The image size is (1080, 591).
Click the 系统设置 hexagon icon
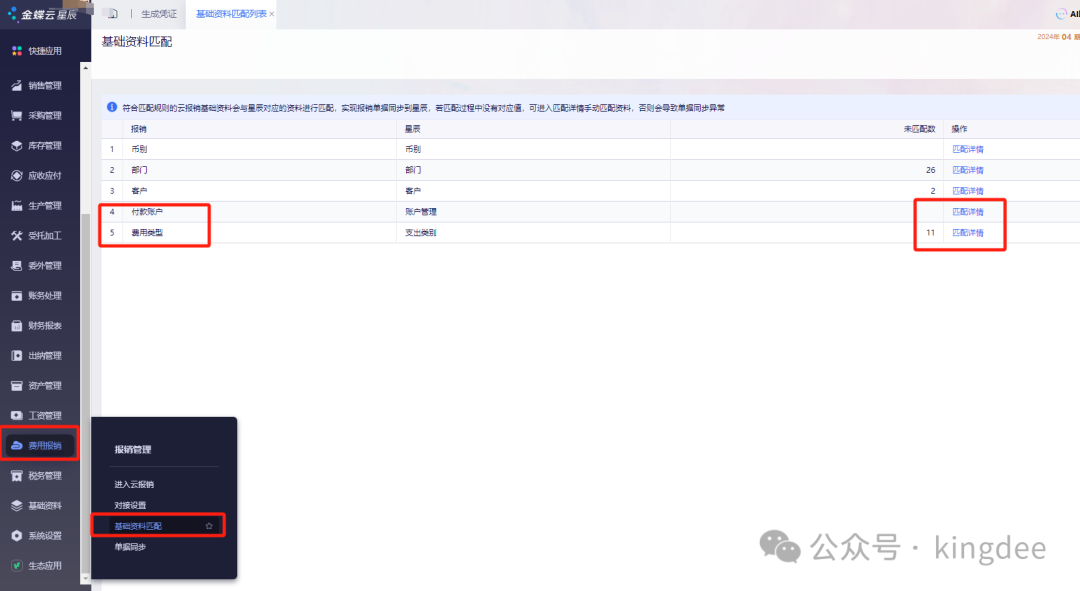(17, 536)
